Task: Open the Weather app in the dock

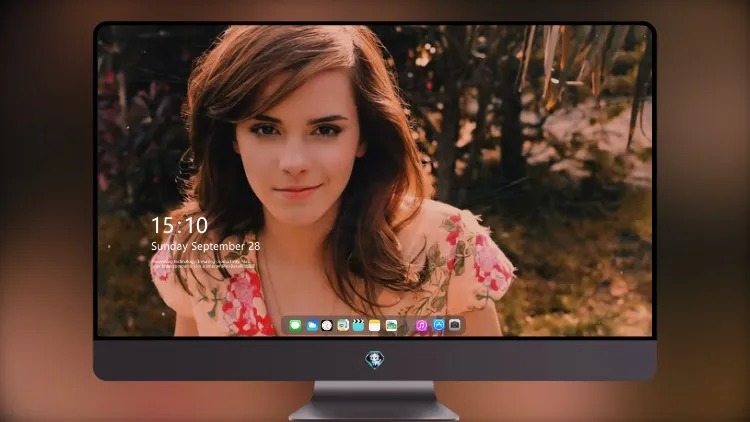Action: coord(311,326)
